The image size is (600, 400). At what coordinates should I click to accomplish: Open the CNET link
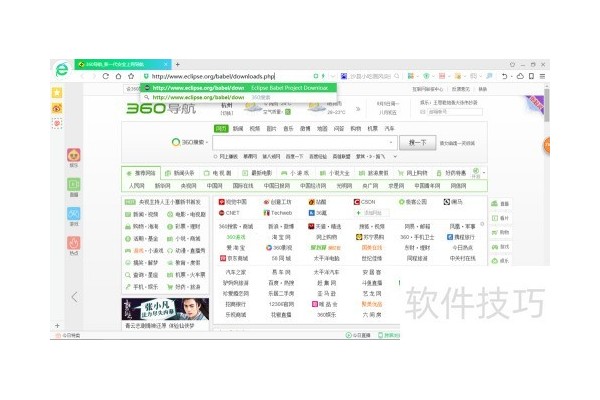pyautogui.click(x=229, y=213)
